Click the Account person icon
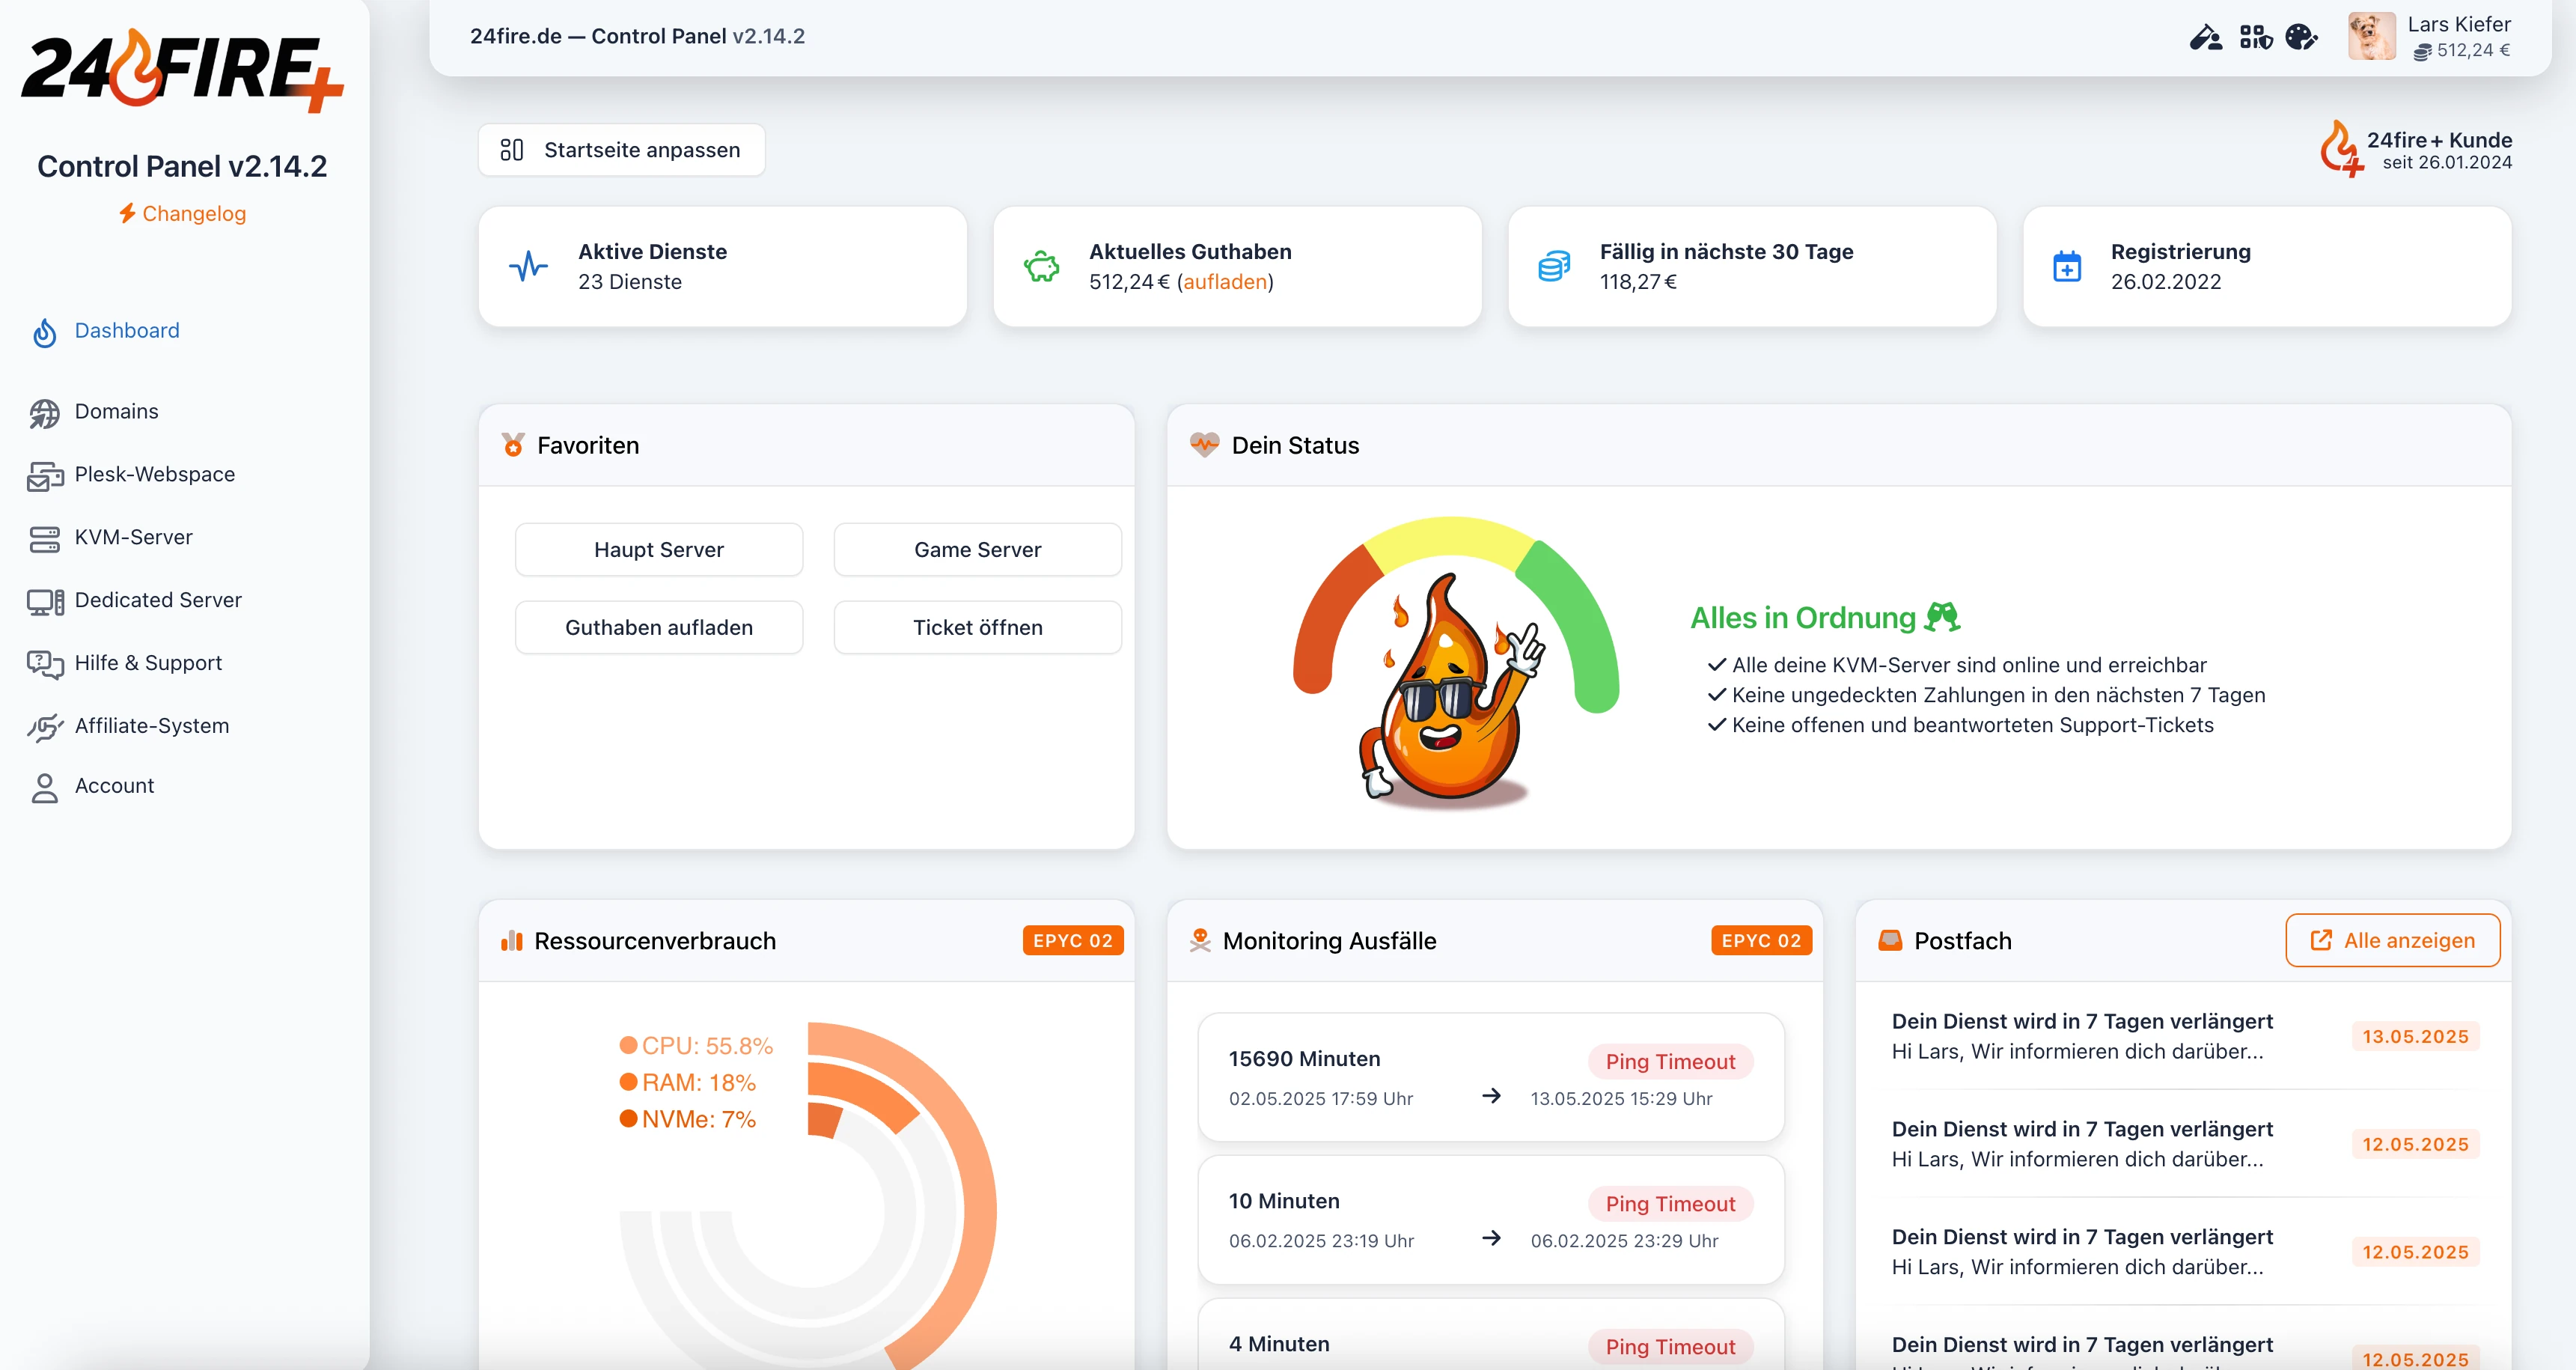 [x=45, y=788]
